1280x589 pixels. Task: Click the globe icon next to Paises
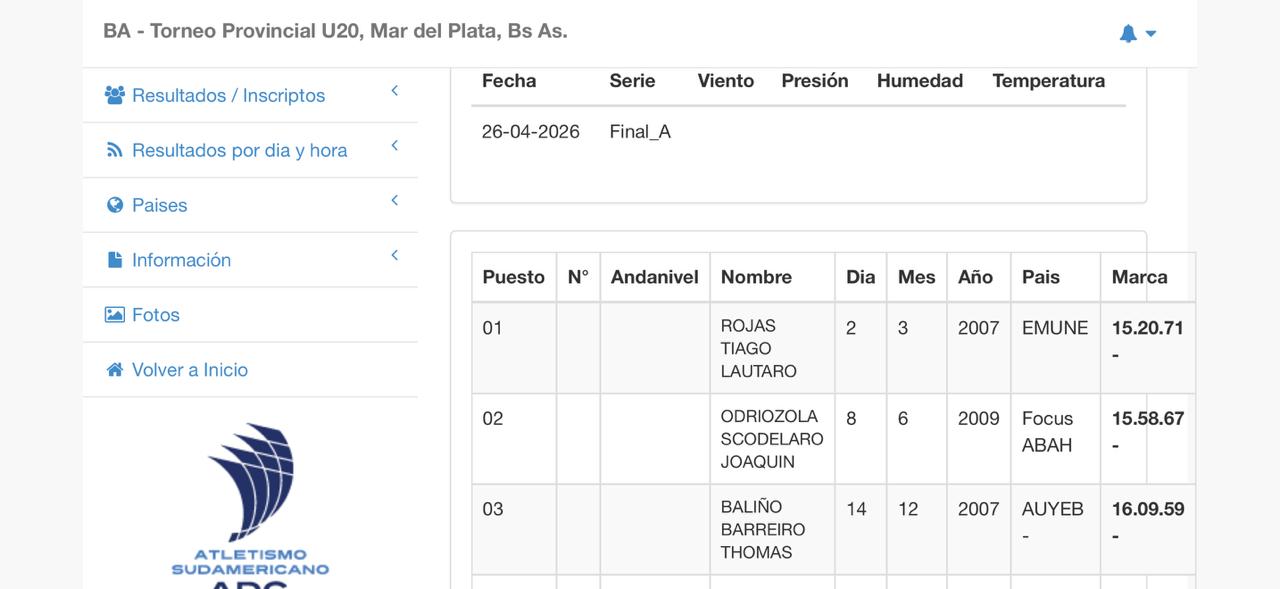point(114,205)
